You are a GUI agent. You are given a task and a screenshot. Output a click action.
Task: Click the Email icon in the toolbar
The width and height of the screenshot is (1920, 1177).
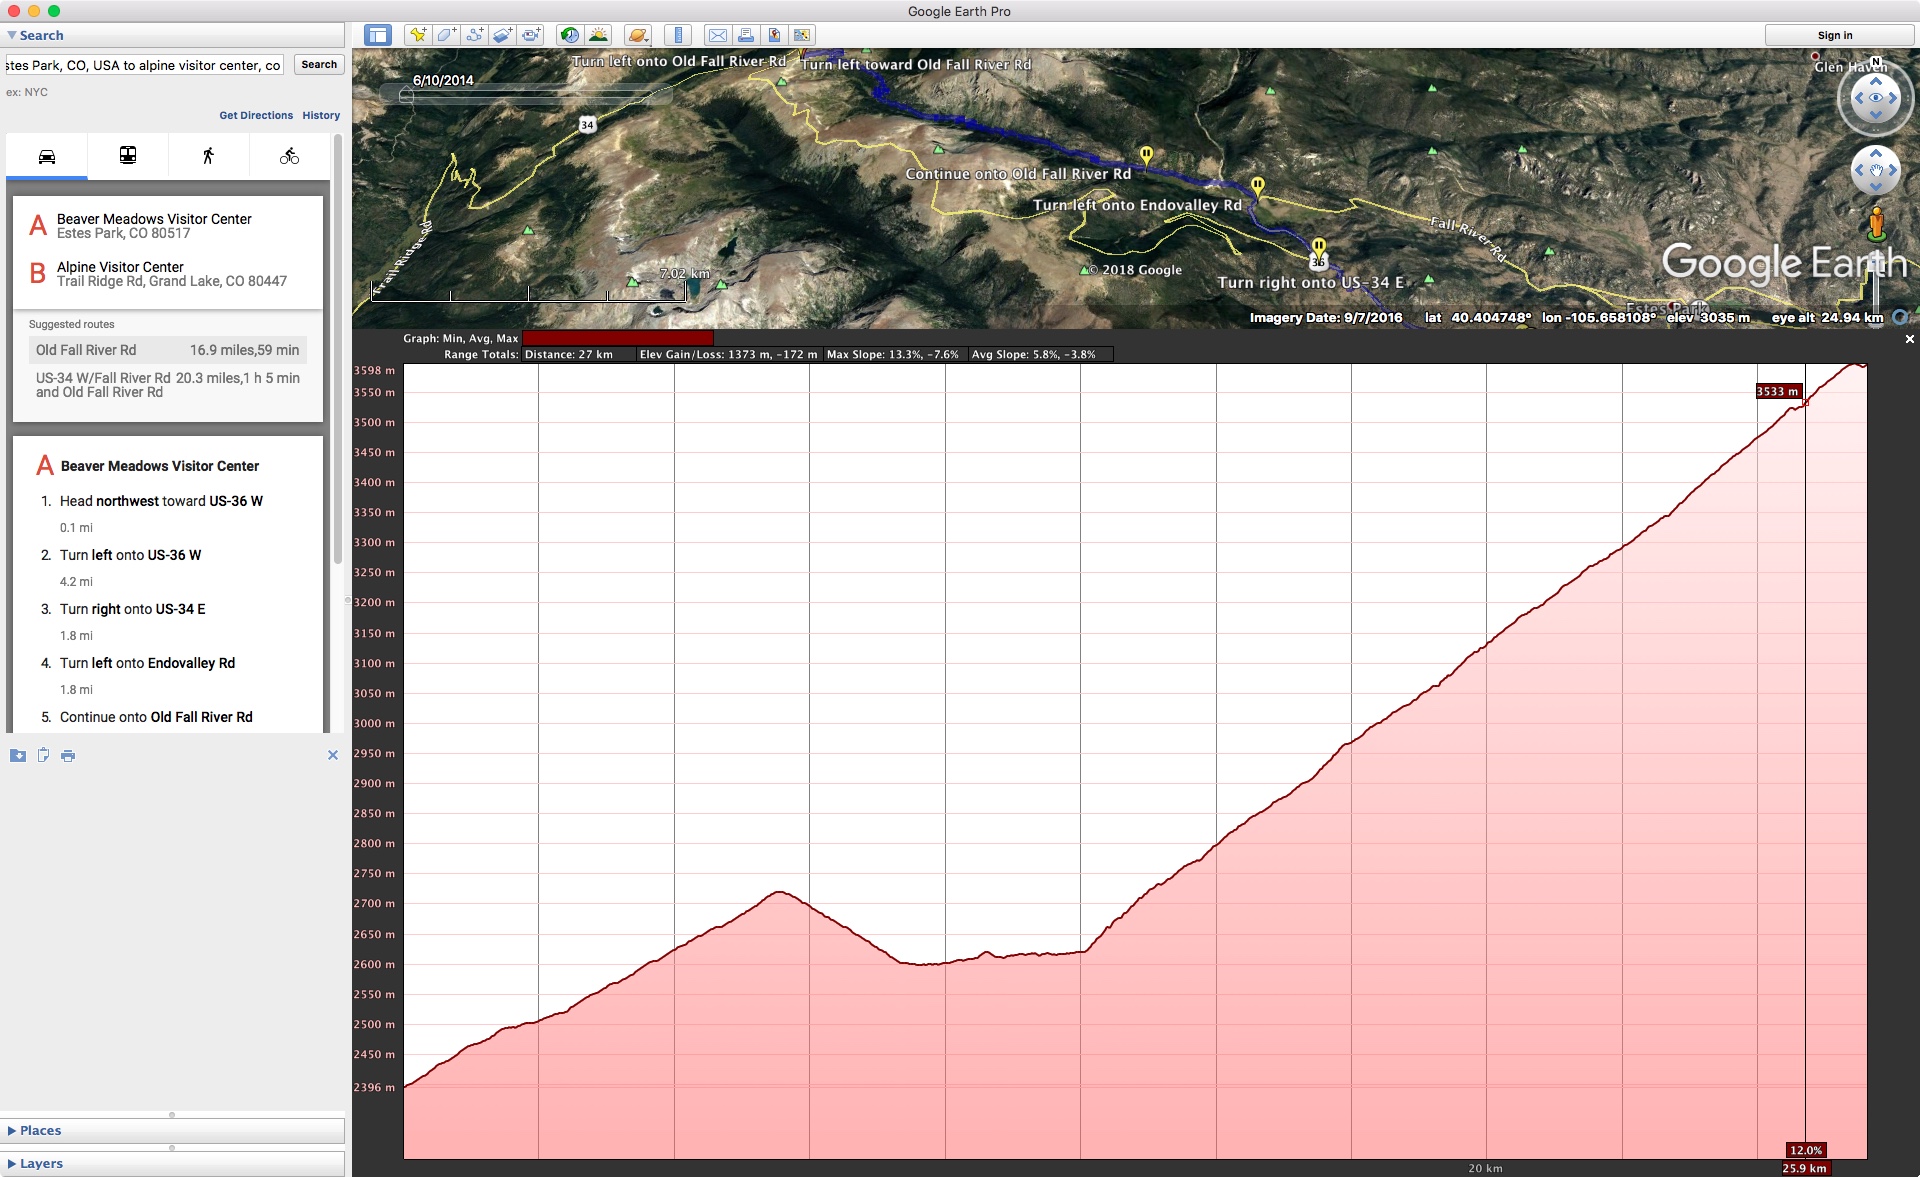tap(717, 35)
